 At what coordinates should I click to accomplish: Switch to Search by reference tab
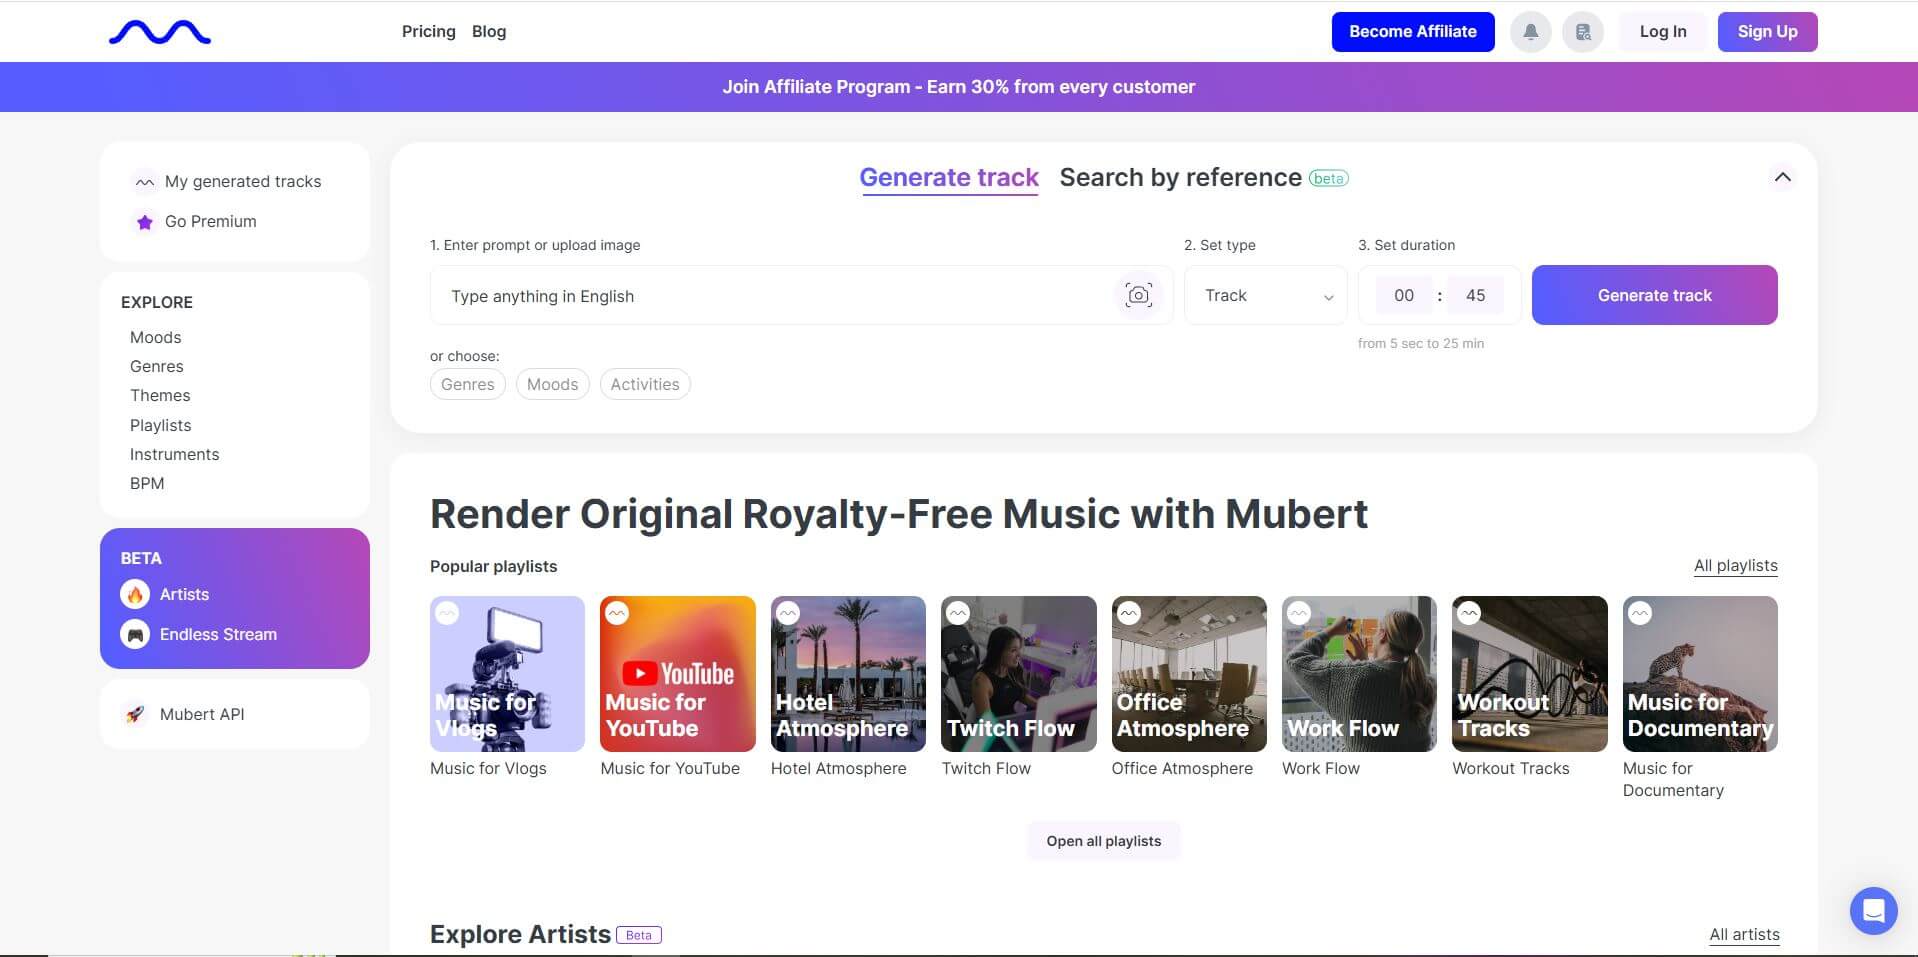(1180, 178)
